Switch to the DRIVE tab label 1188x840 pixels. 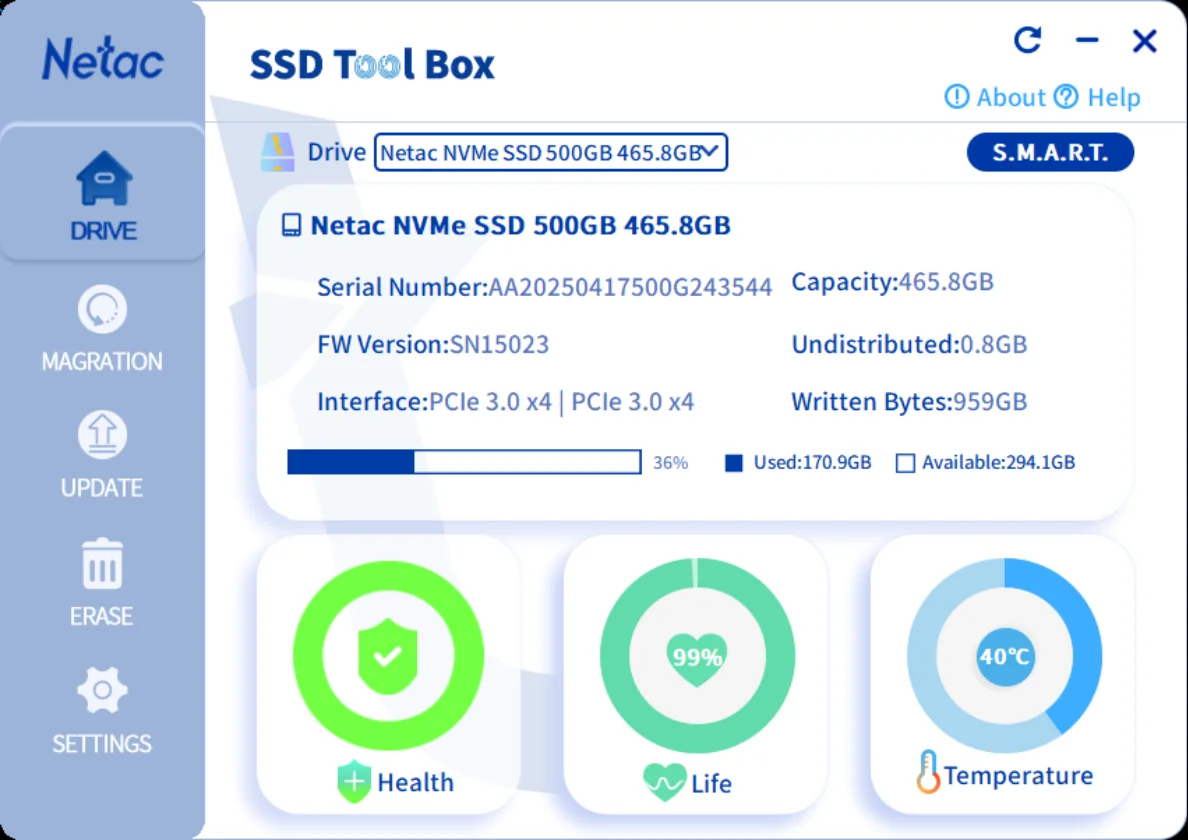(104, 230)
